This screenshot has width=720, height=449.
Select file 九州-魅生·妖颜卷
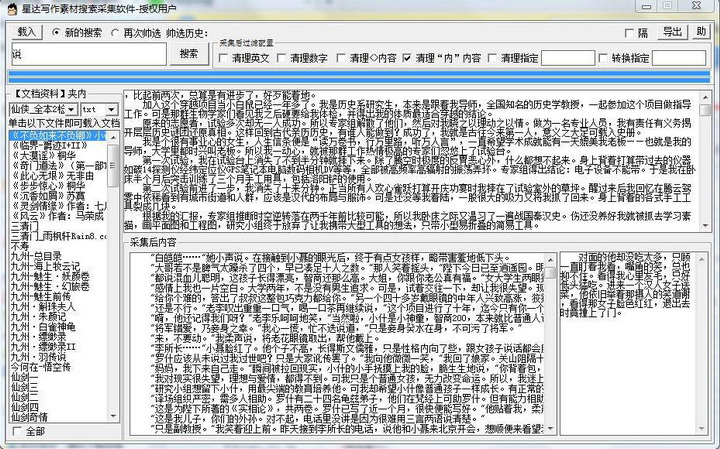[x=58, y=276]
